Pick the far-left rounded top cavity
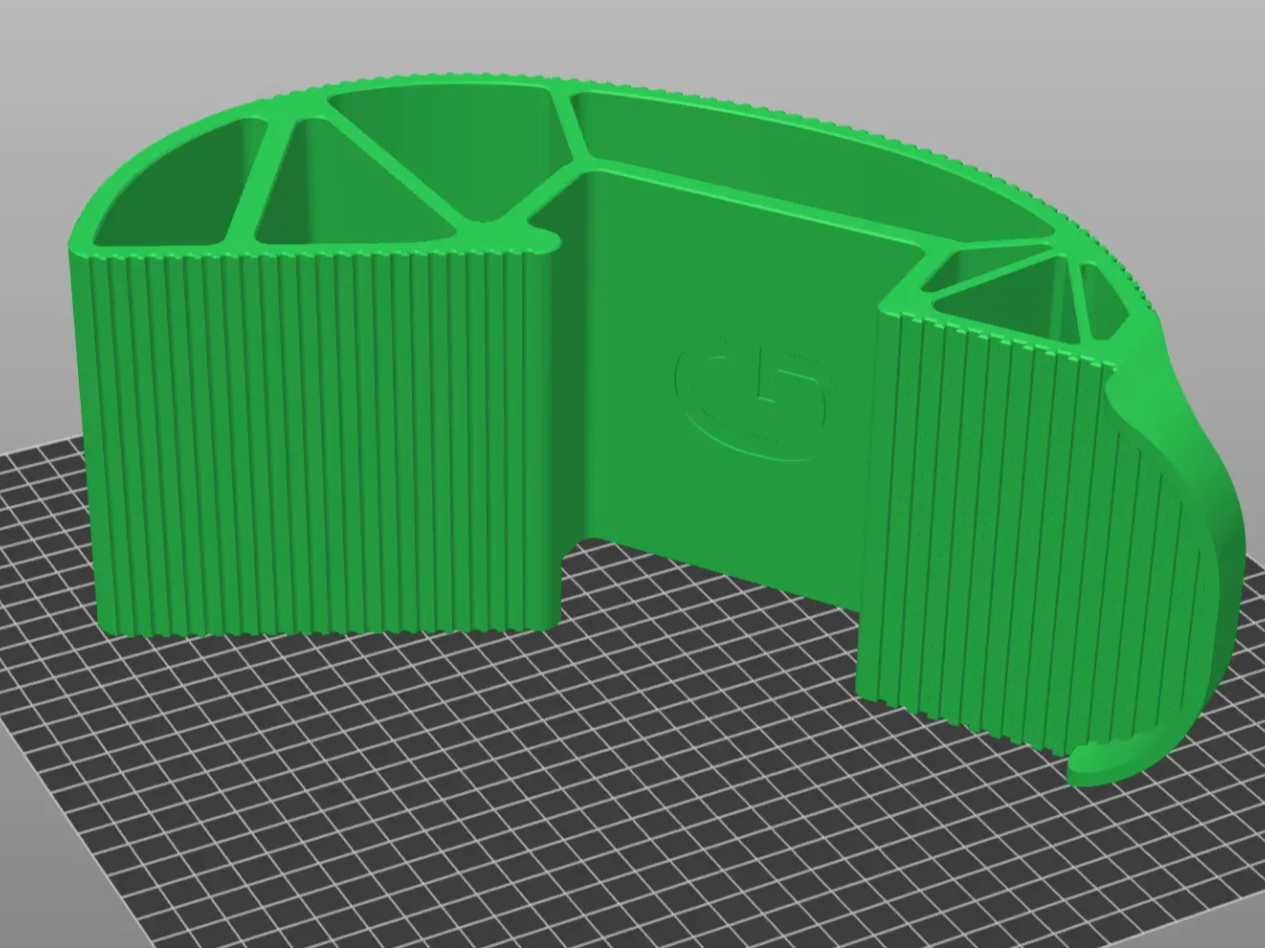The height and width of the screenshot is (949, 1265). click(x=170, y=190)
